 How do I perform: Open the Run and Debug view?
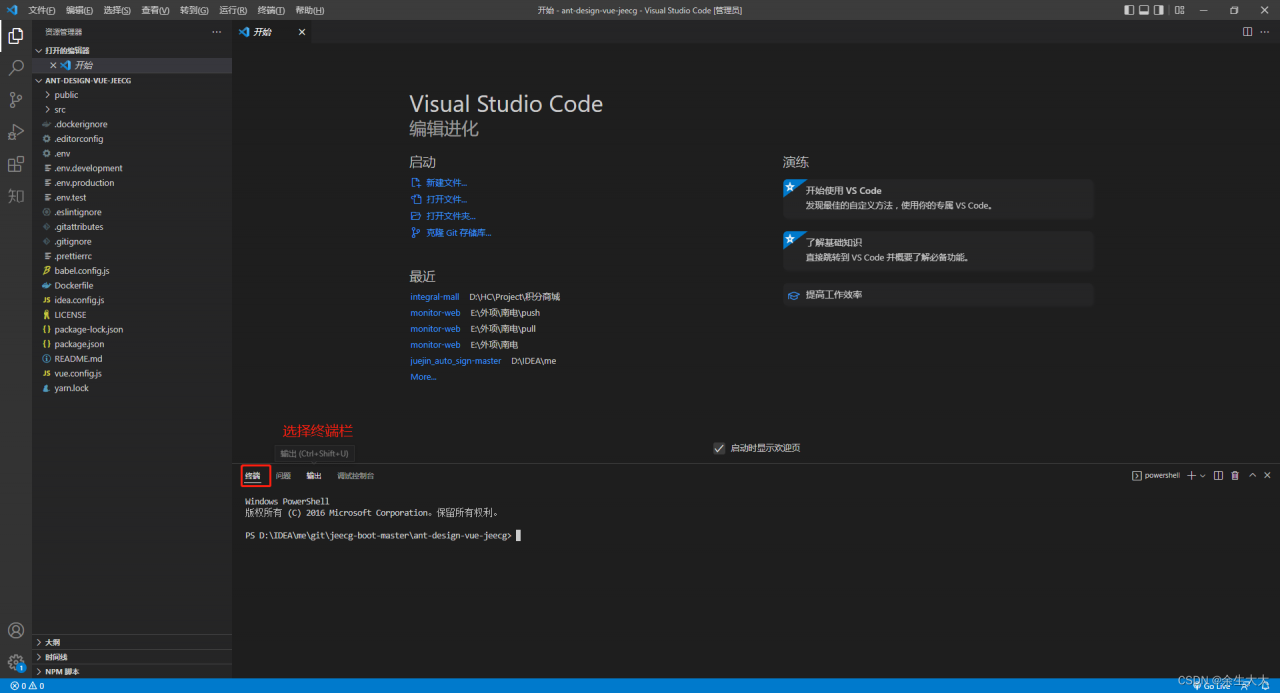[16, 132]
